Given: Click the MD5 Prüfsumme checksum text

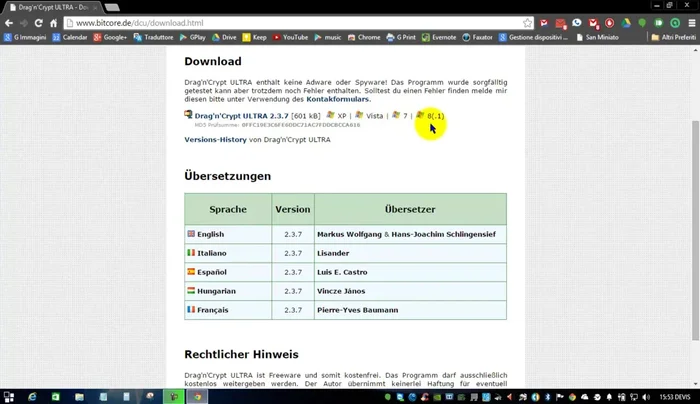Looking at the screenshot, I should click(x=277, y=125).
